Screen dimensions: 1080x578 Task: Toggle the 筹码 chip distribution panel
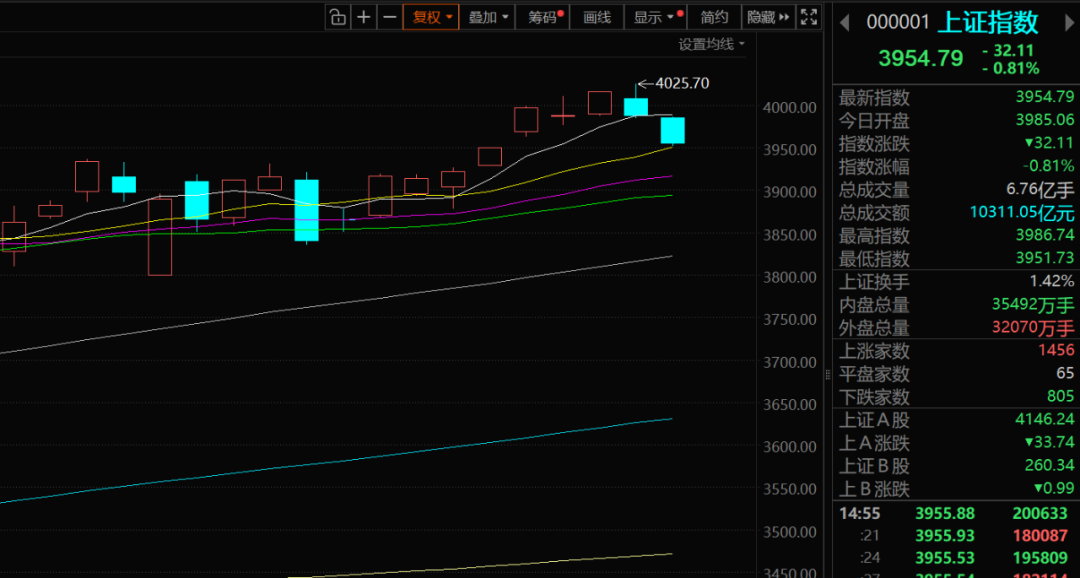[544, 17]
